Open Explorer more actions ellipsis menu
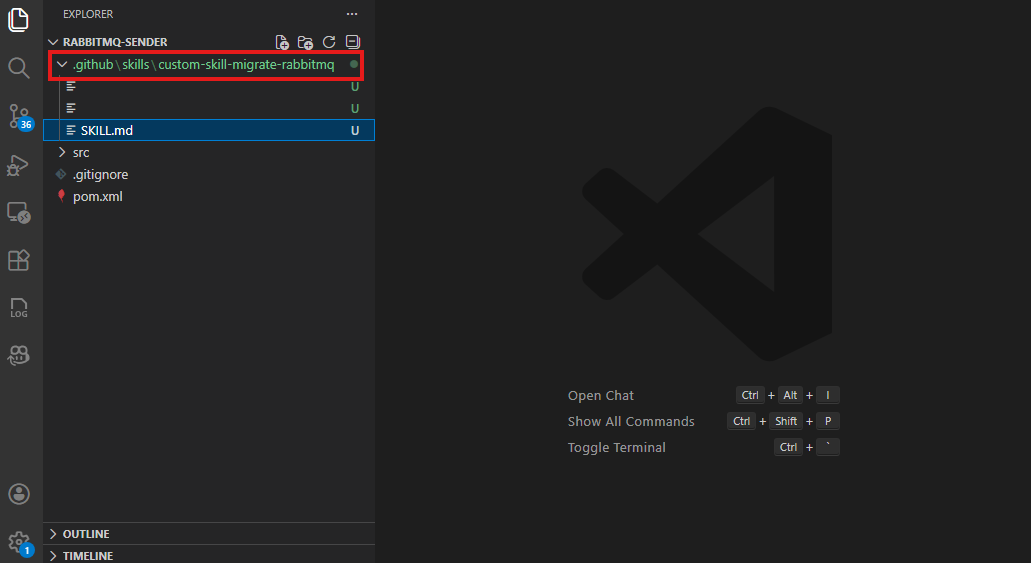Viewport: 1031px width, 563px height. 351,14
